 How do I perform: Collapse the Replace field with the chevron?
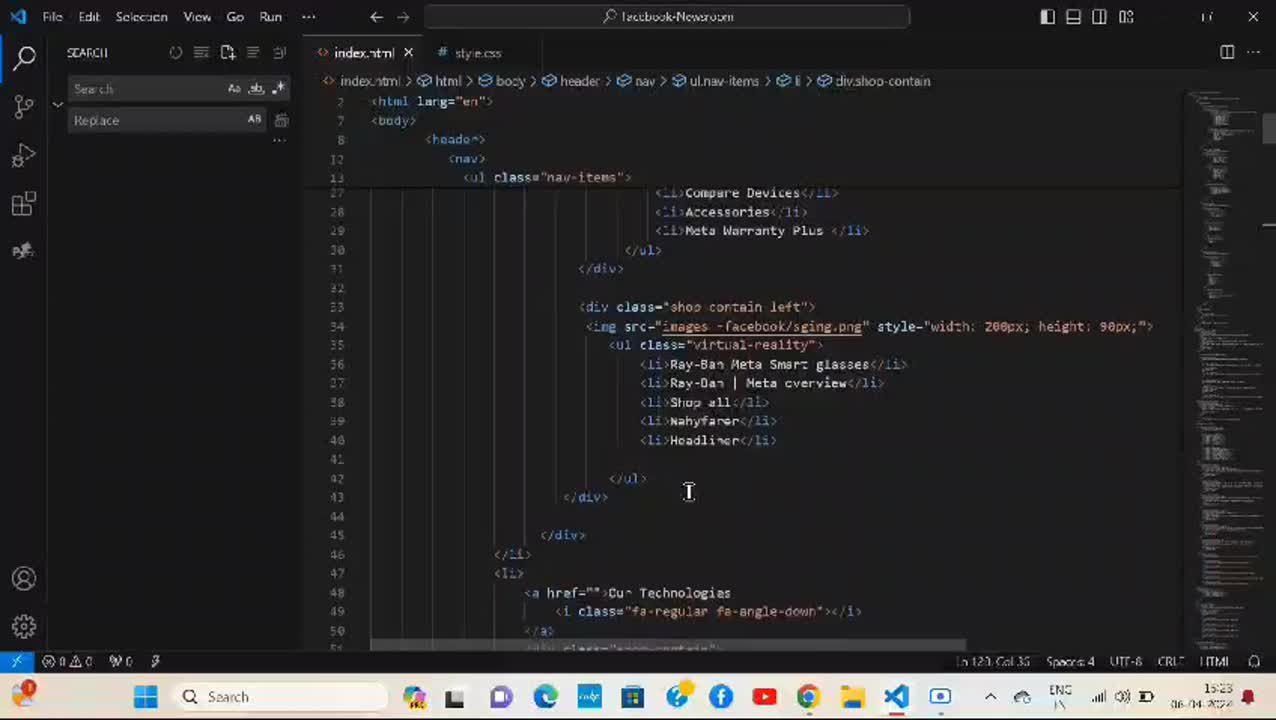(x=58, y=104)
